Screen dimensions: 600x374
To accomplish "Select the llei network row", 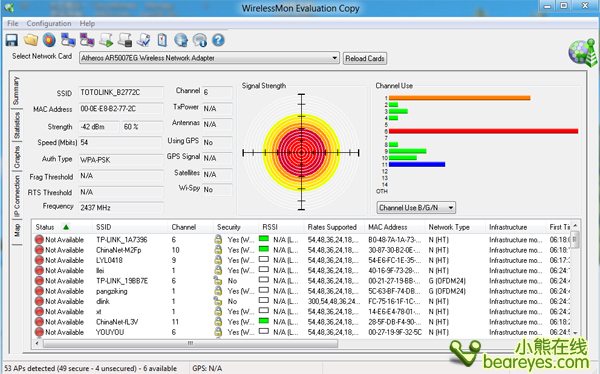I will coord(302,270).
